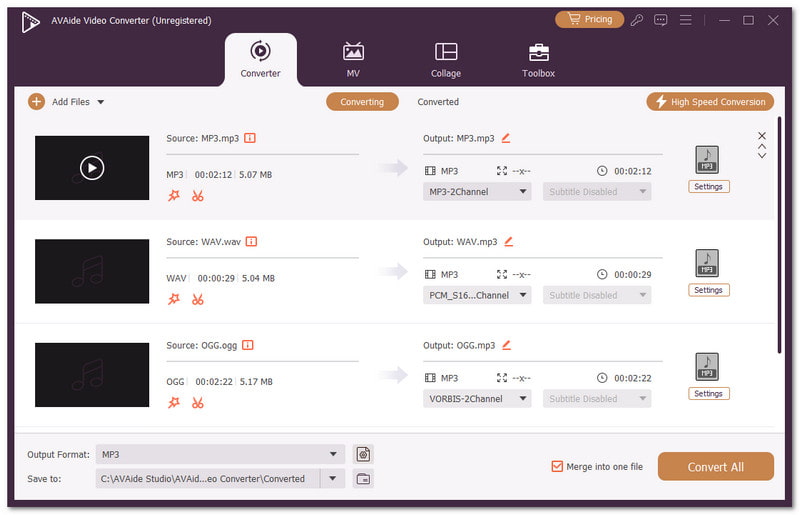
Task: Open info for source WAV.wav
Action: tap(252, 241)
